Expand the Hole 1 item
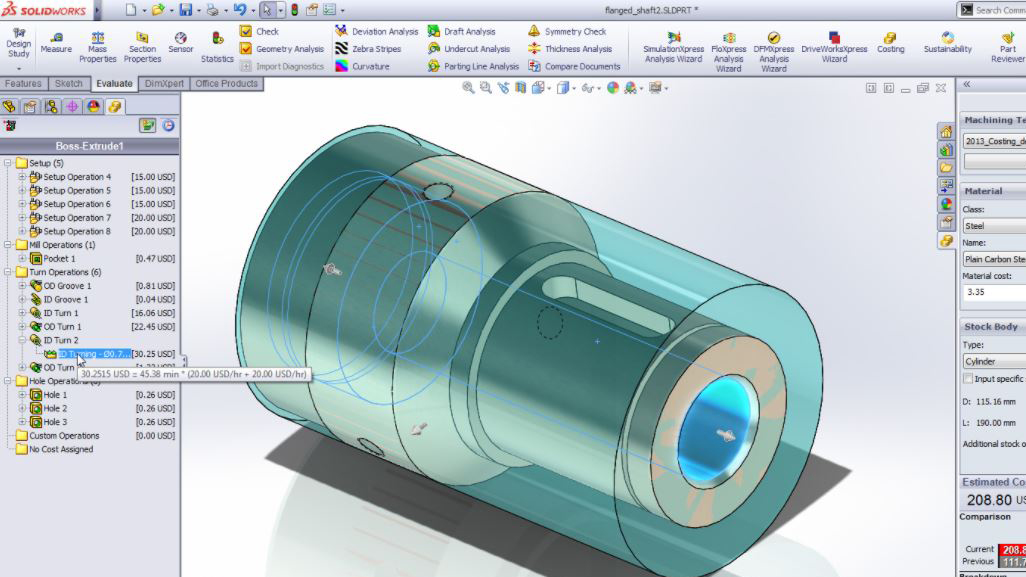The height and width of the screenshot is (577, 1026). tap(22, 394)
